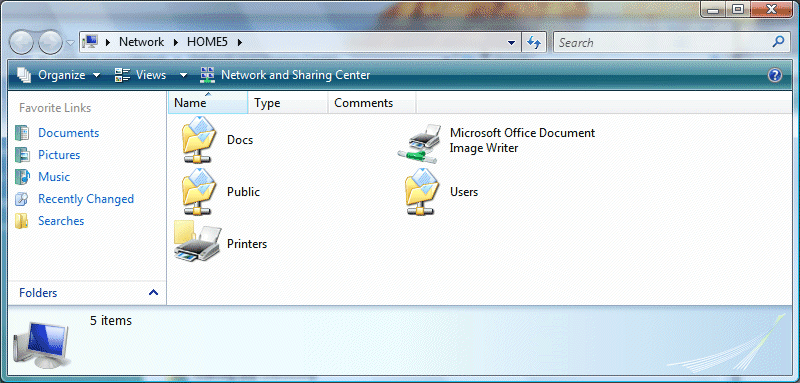Select the Users label text
The width and height of the screenshot is (800, 383).
pyautogui.click(x=464, y=192)
